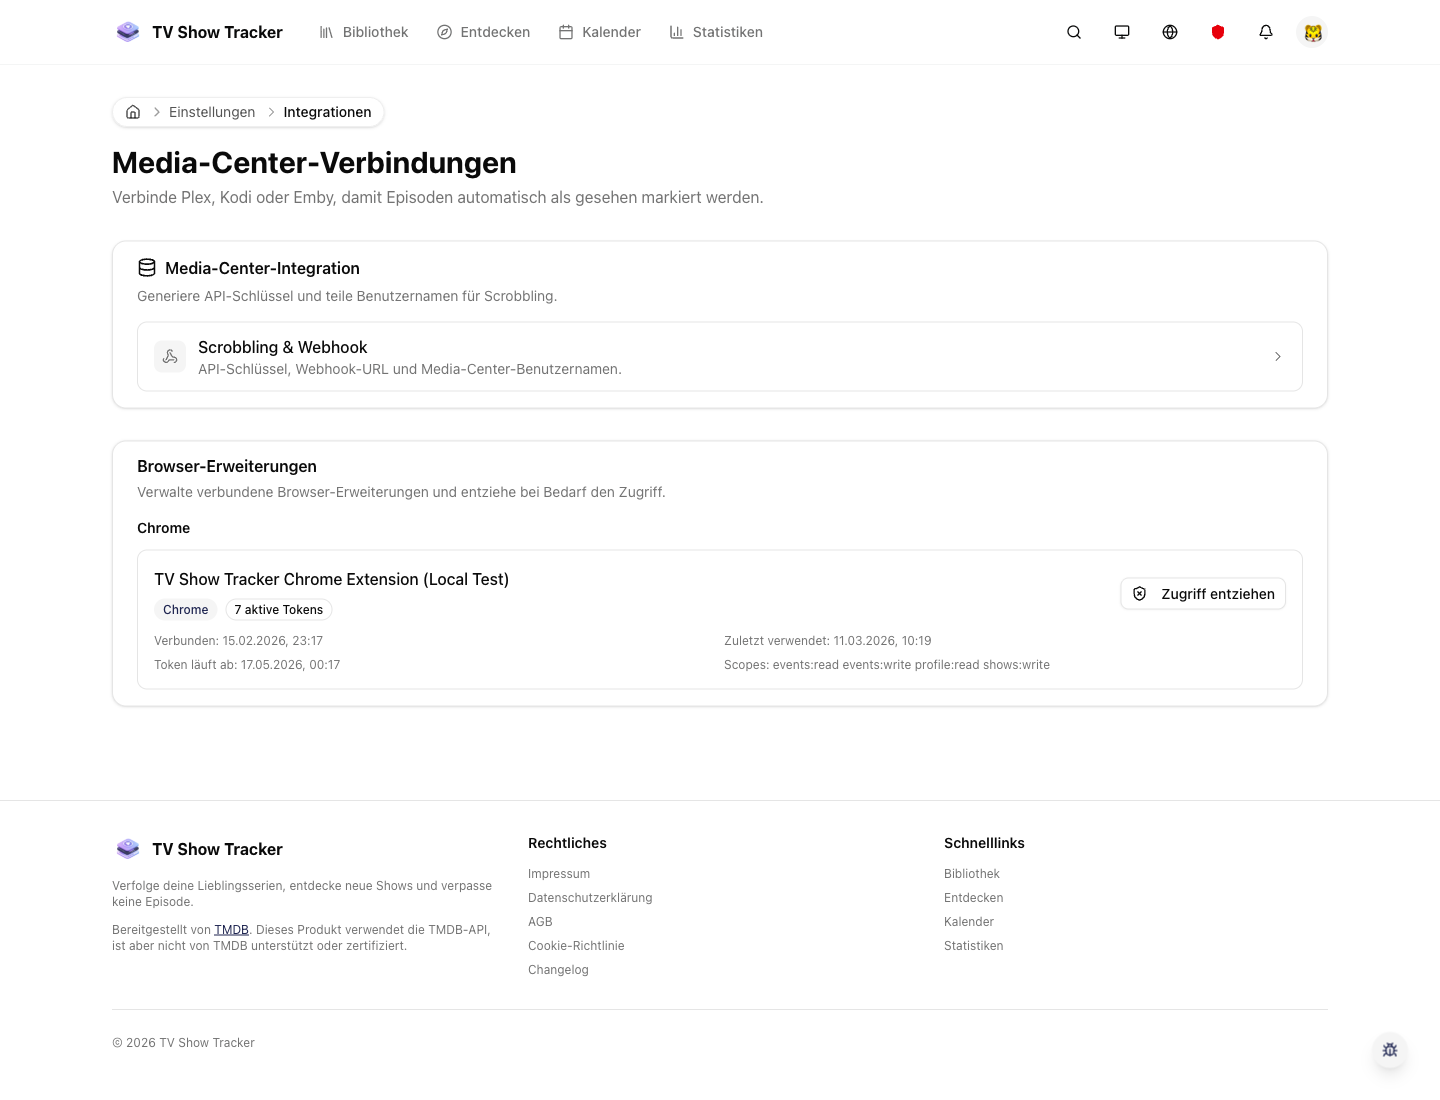Click the database icon next to Media-Center-Integration

tap(147, 268)
